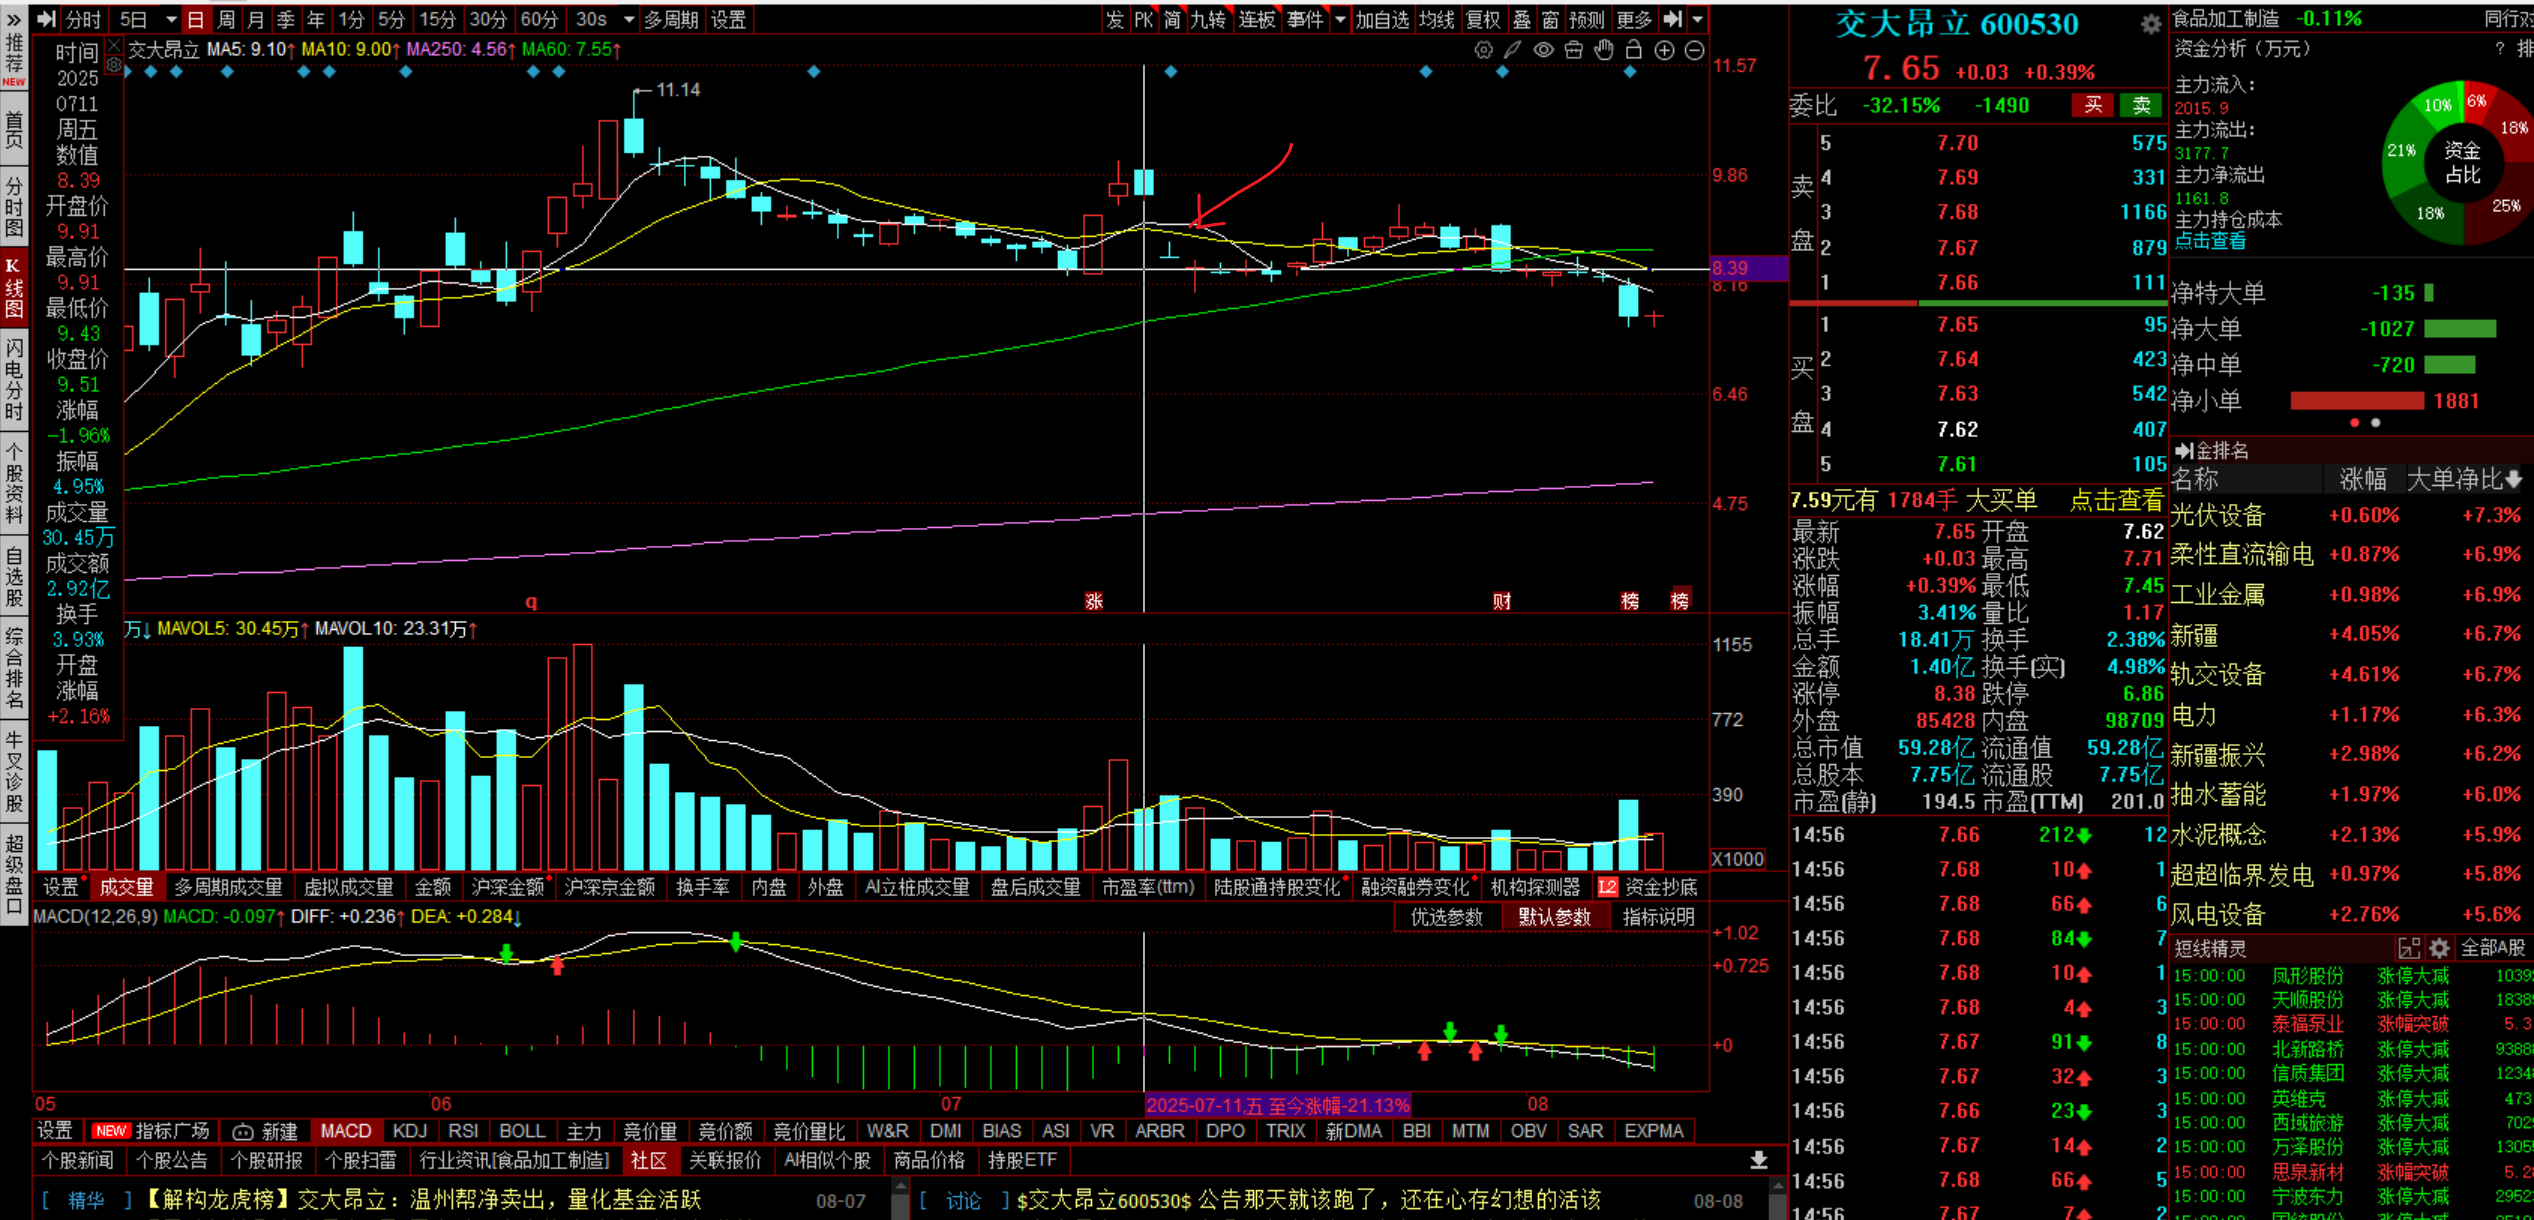Click the 涨 event marker on chart bottom

(x=1094, y=601)
